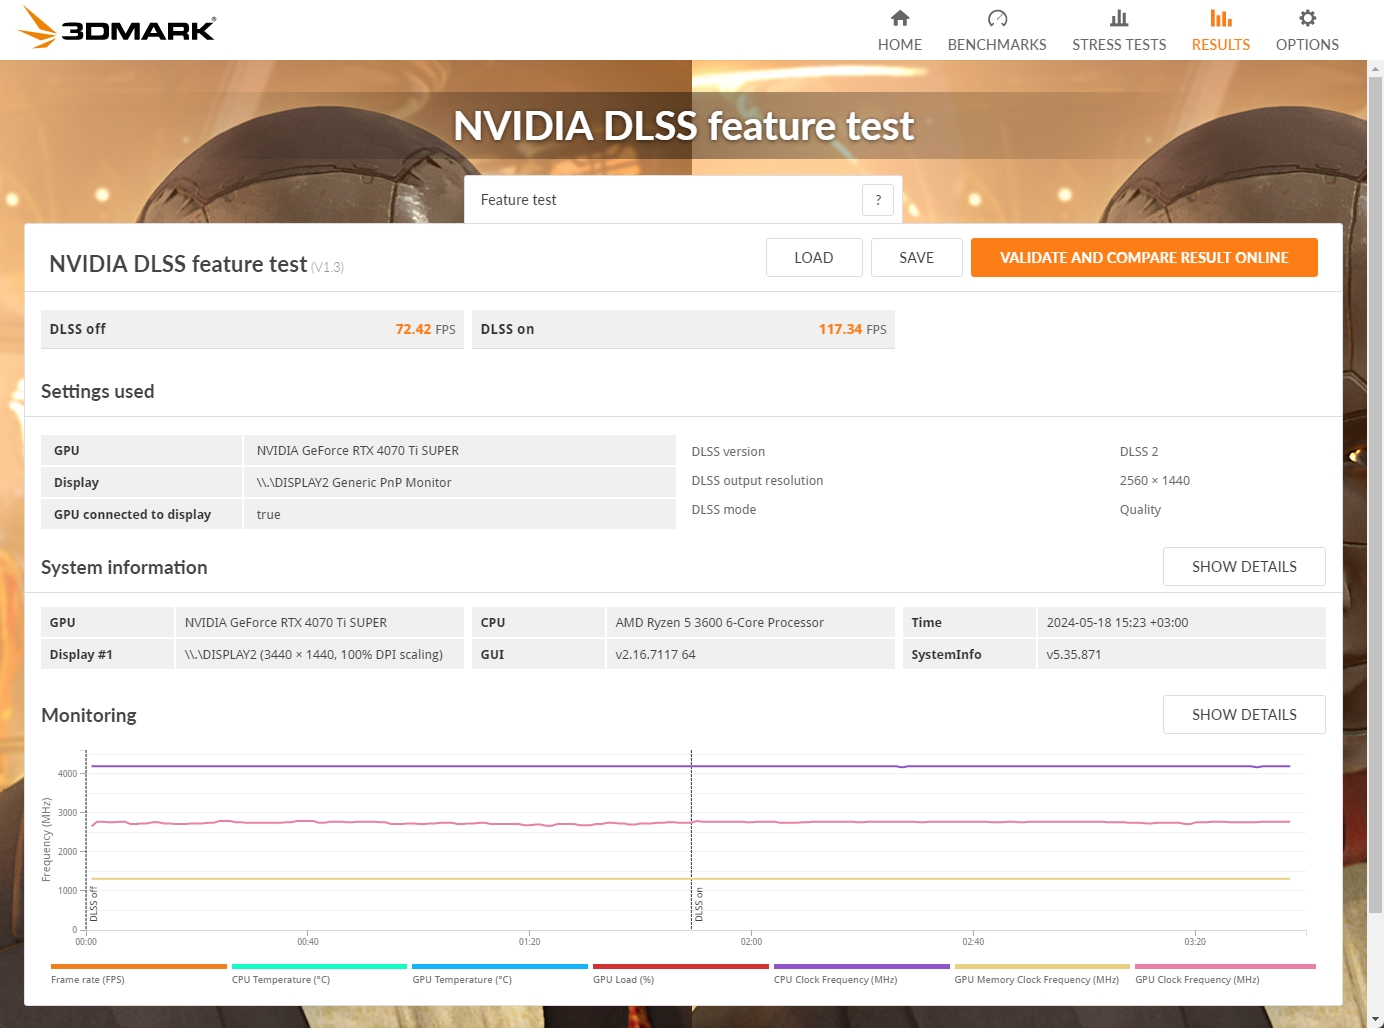Viewport: 1384px width, 1028px height.
Task: Show details for Monitoring
Action: (1244, 715)
